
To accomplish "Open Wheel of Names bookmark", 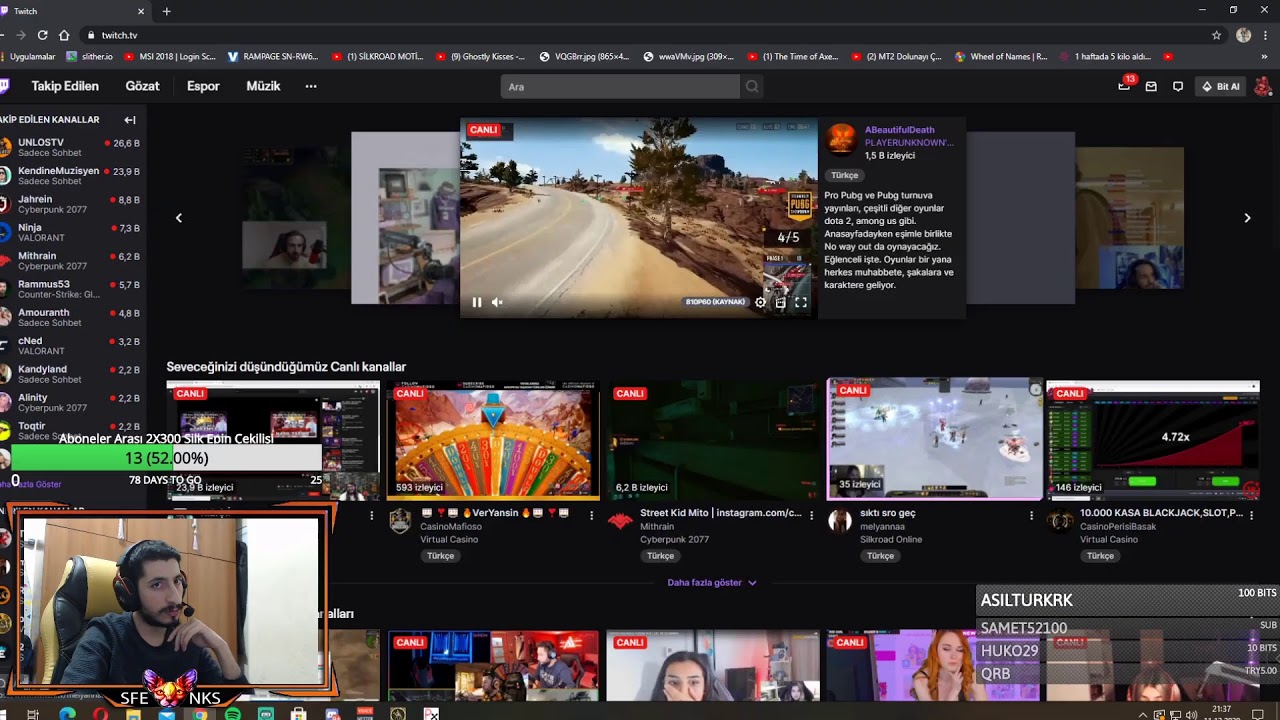I will pyautogui.click(x=1000, y=57).
